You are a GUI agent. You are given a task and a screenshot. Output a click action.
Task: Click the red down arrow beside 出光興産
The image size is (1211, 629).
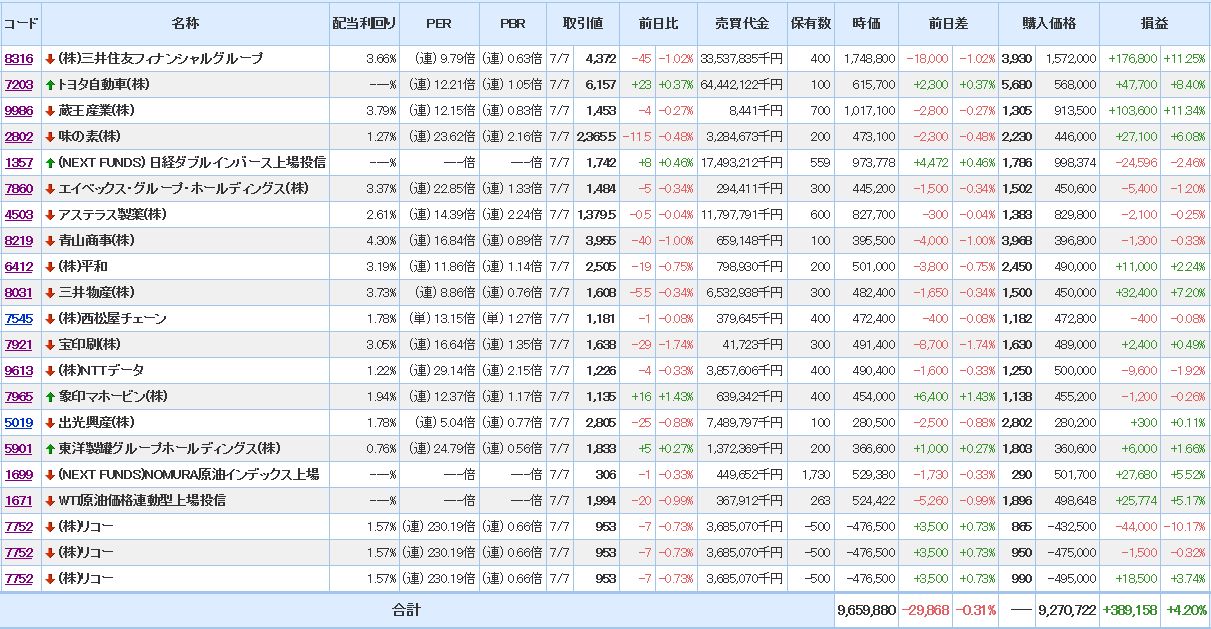(50, 423)
